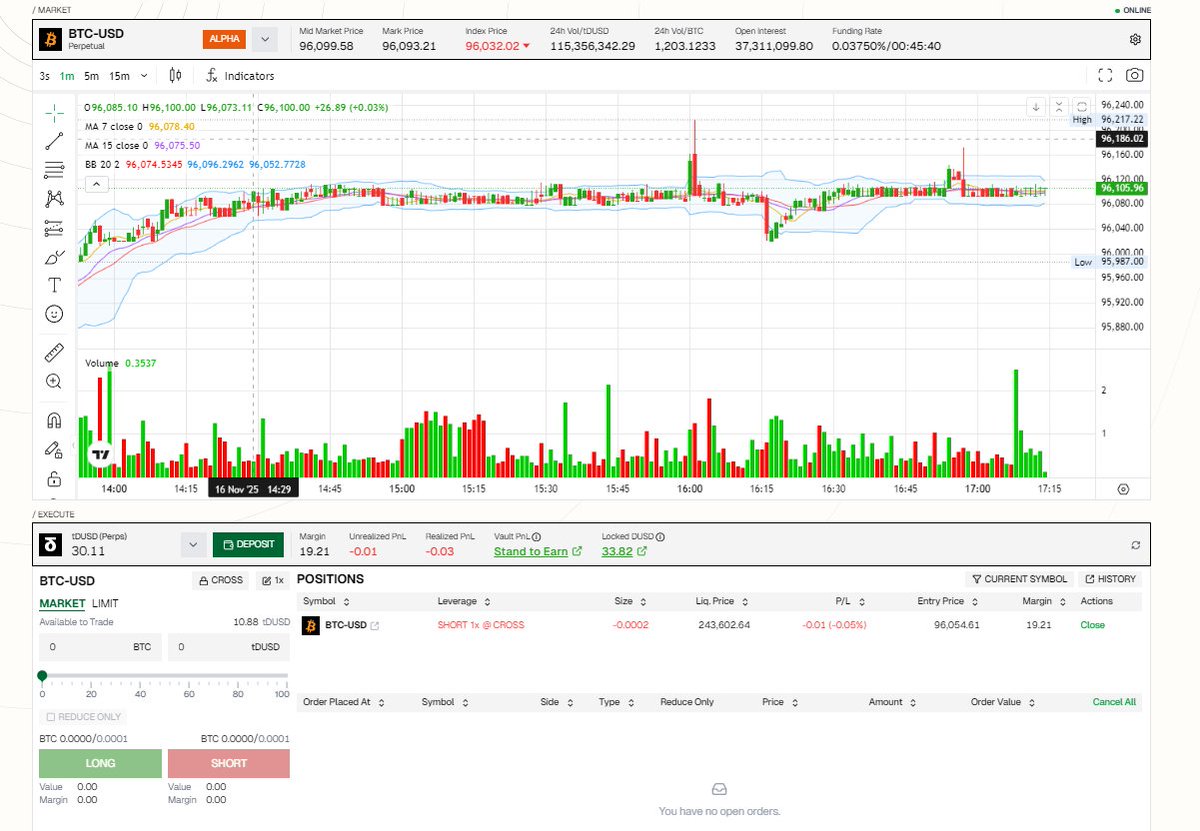The height and width of the screenshot is (831, 1200).
Task: Toggle the REDUCE ONLY checkbox
Action: (x=52, y=717)
